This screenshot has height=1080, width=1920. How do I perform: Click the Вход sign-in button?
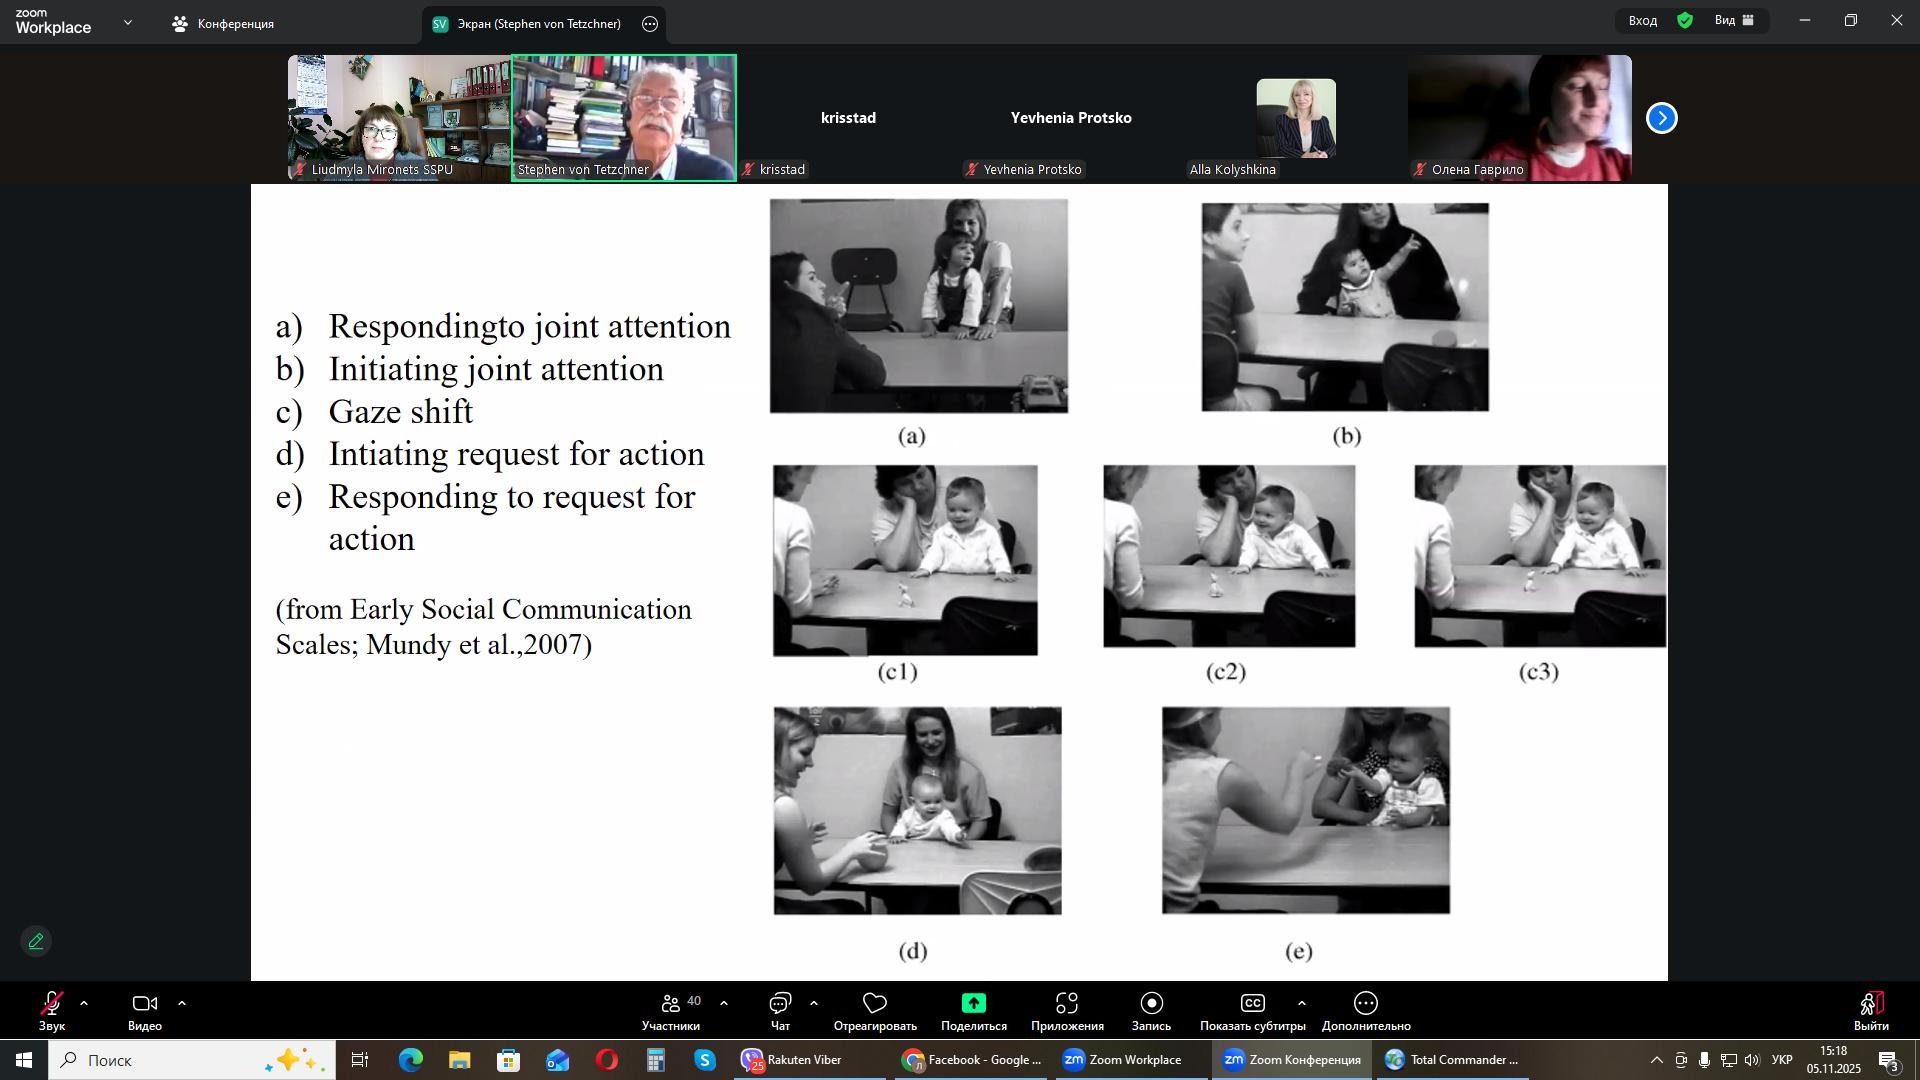tap(1643, 20)
